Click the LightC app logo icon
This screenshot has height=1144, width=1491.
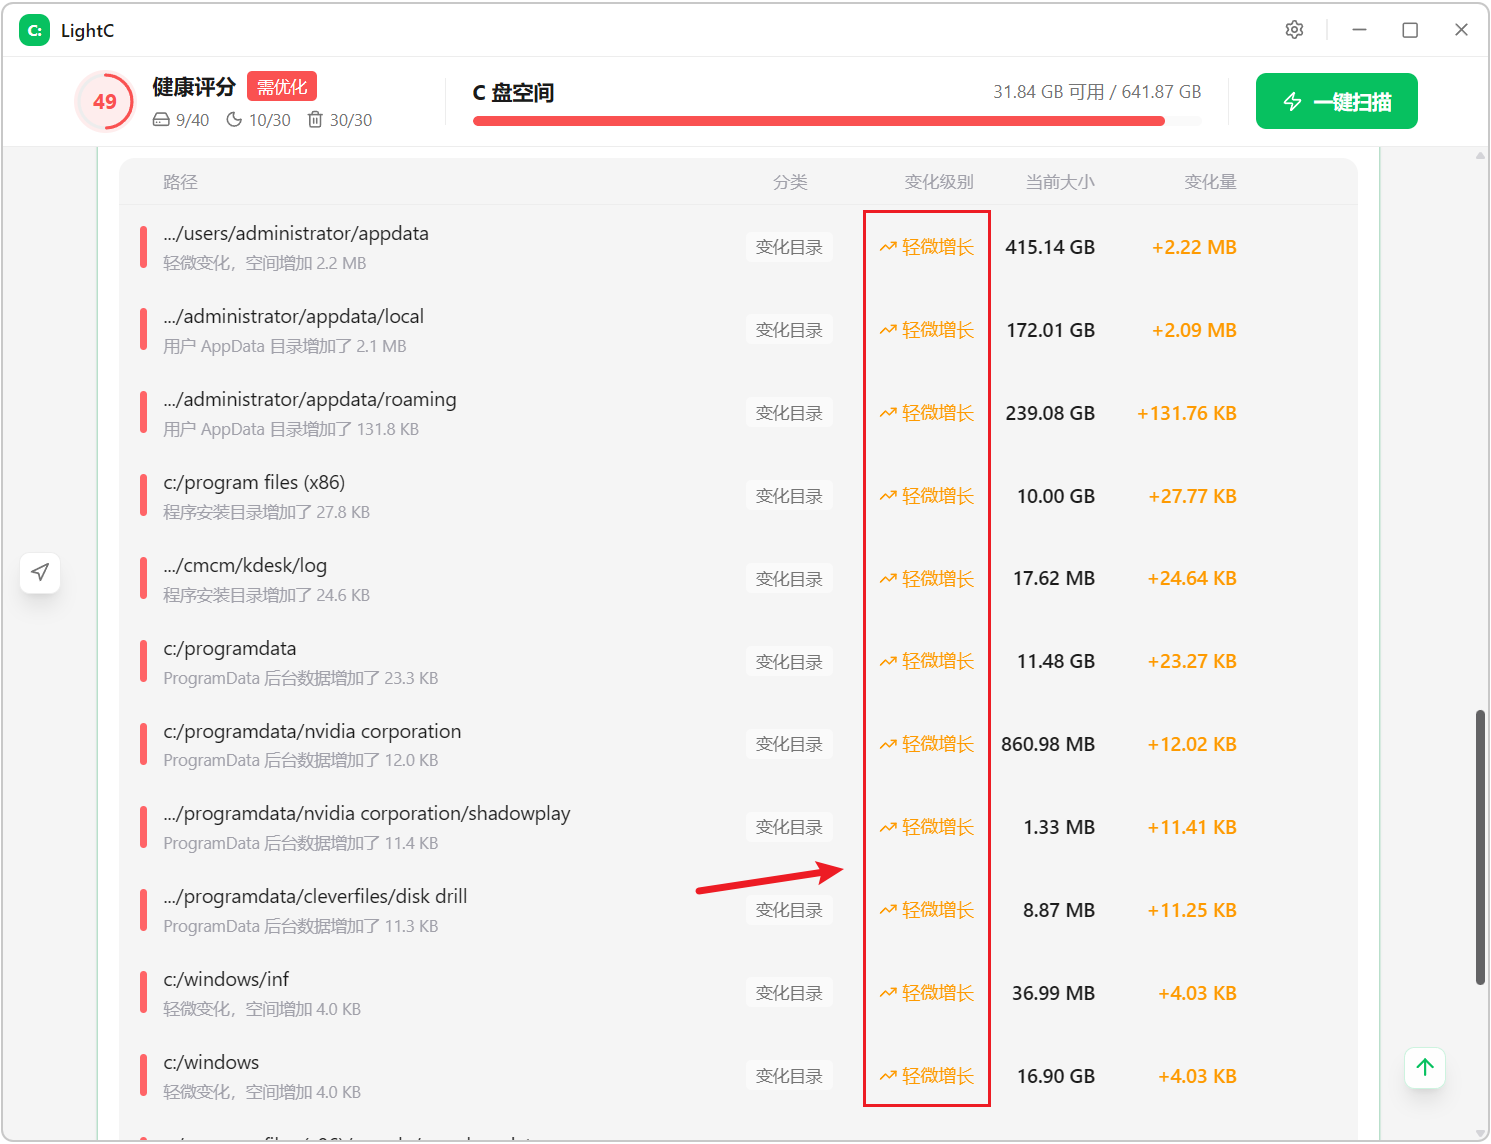point(35,30)
